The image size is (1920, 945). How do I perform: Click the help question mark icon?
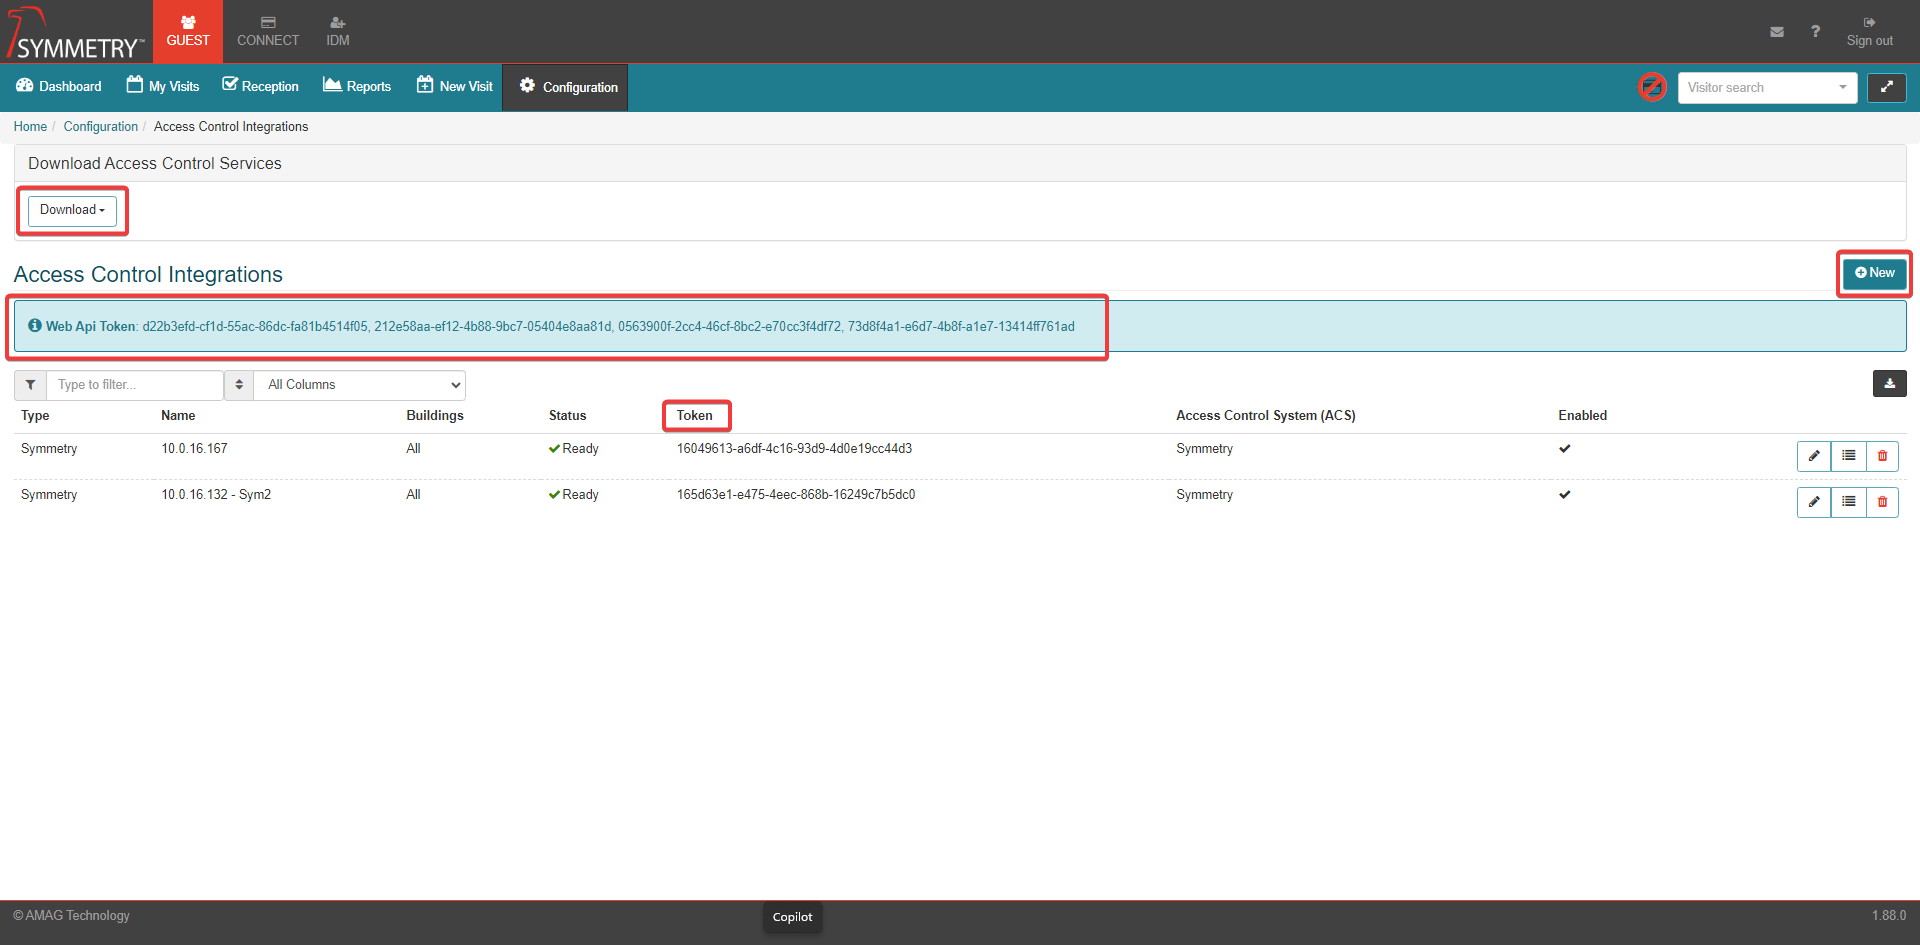pyautogui.click(x=1815, y=32)
